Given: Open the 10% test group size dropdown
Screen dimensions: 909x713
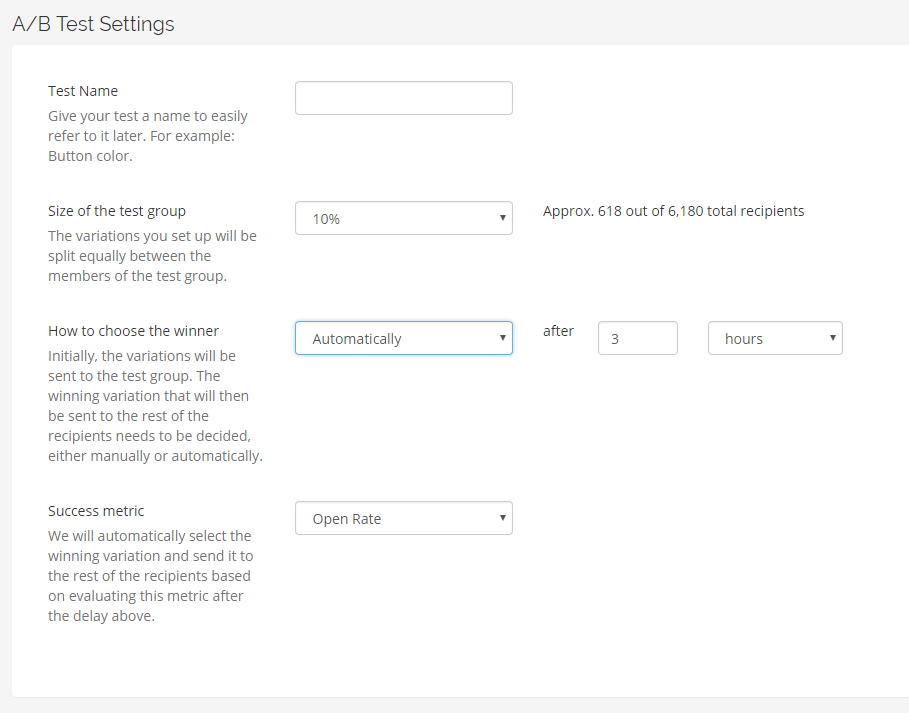Looking at the screenshot, I should pyautogui.click(x=403, y=218).
